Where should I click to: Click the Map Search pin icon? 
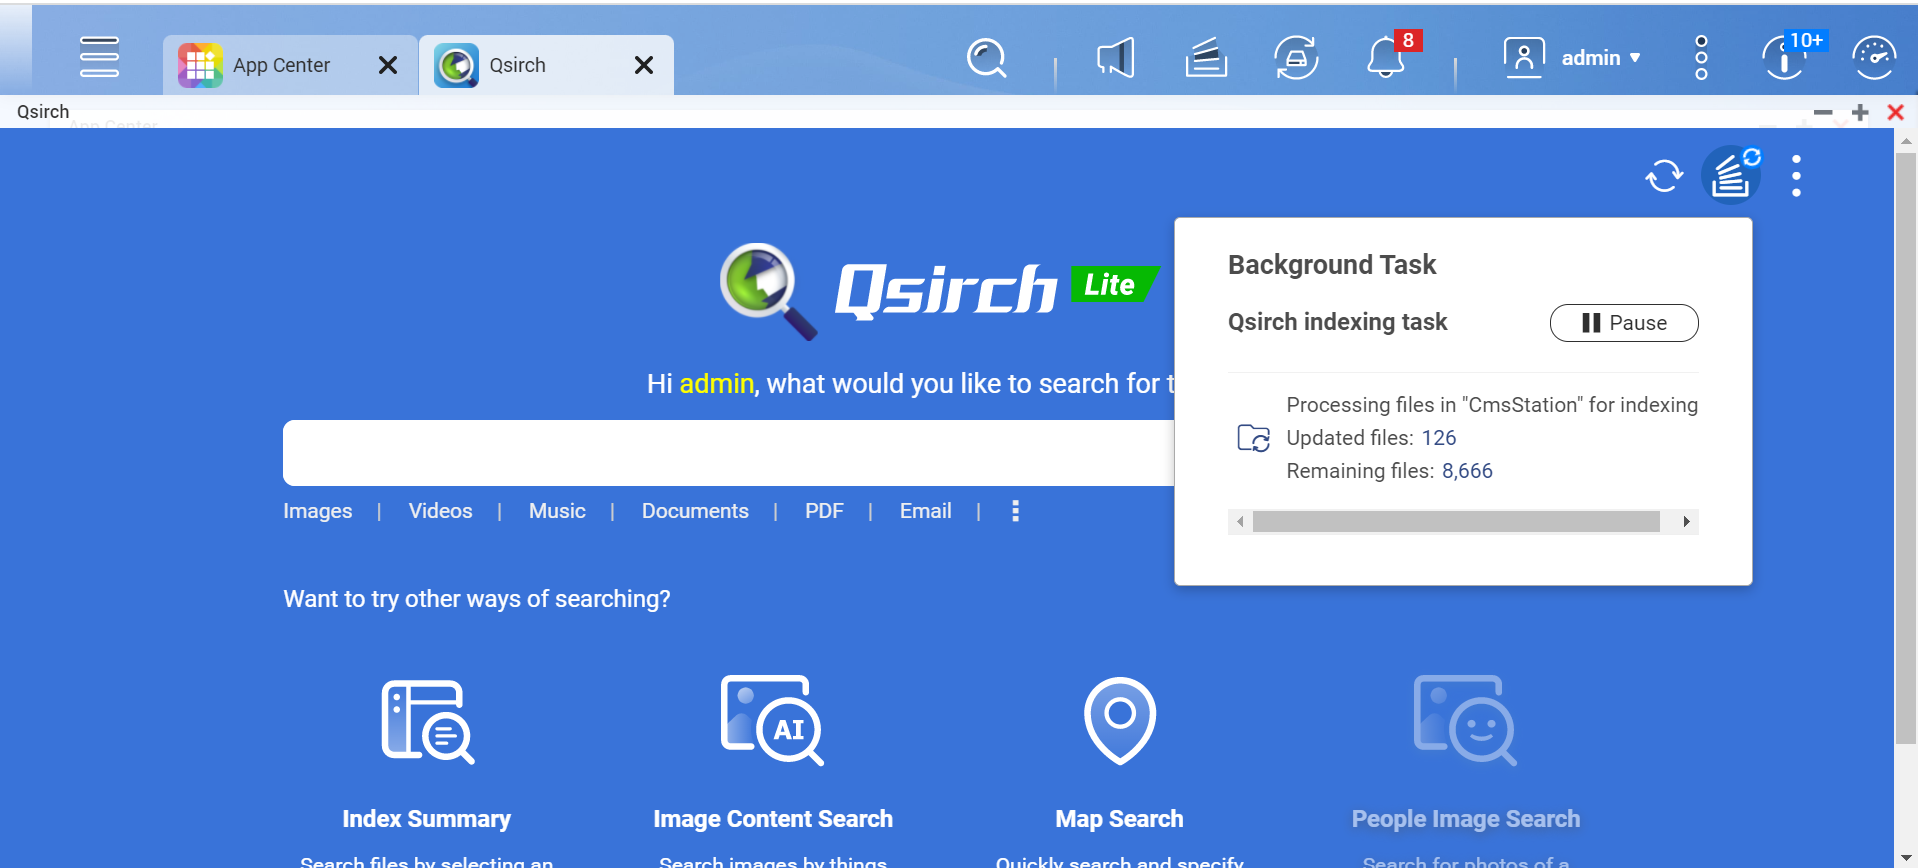(x=1120, y=720)
